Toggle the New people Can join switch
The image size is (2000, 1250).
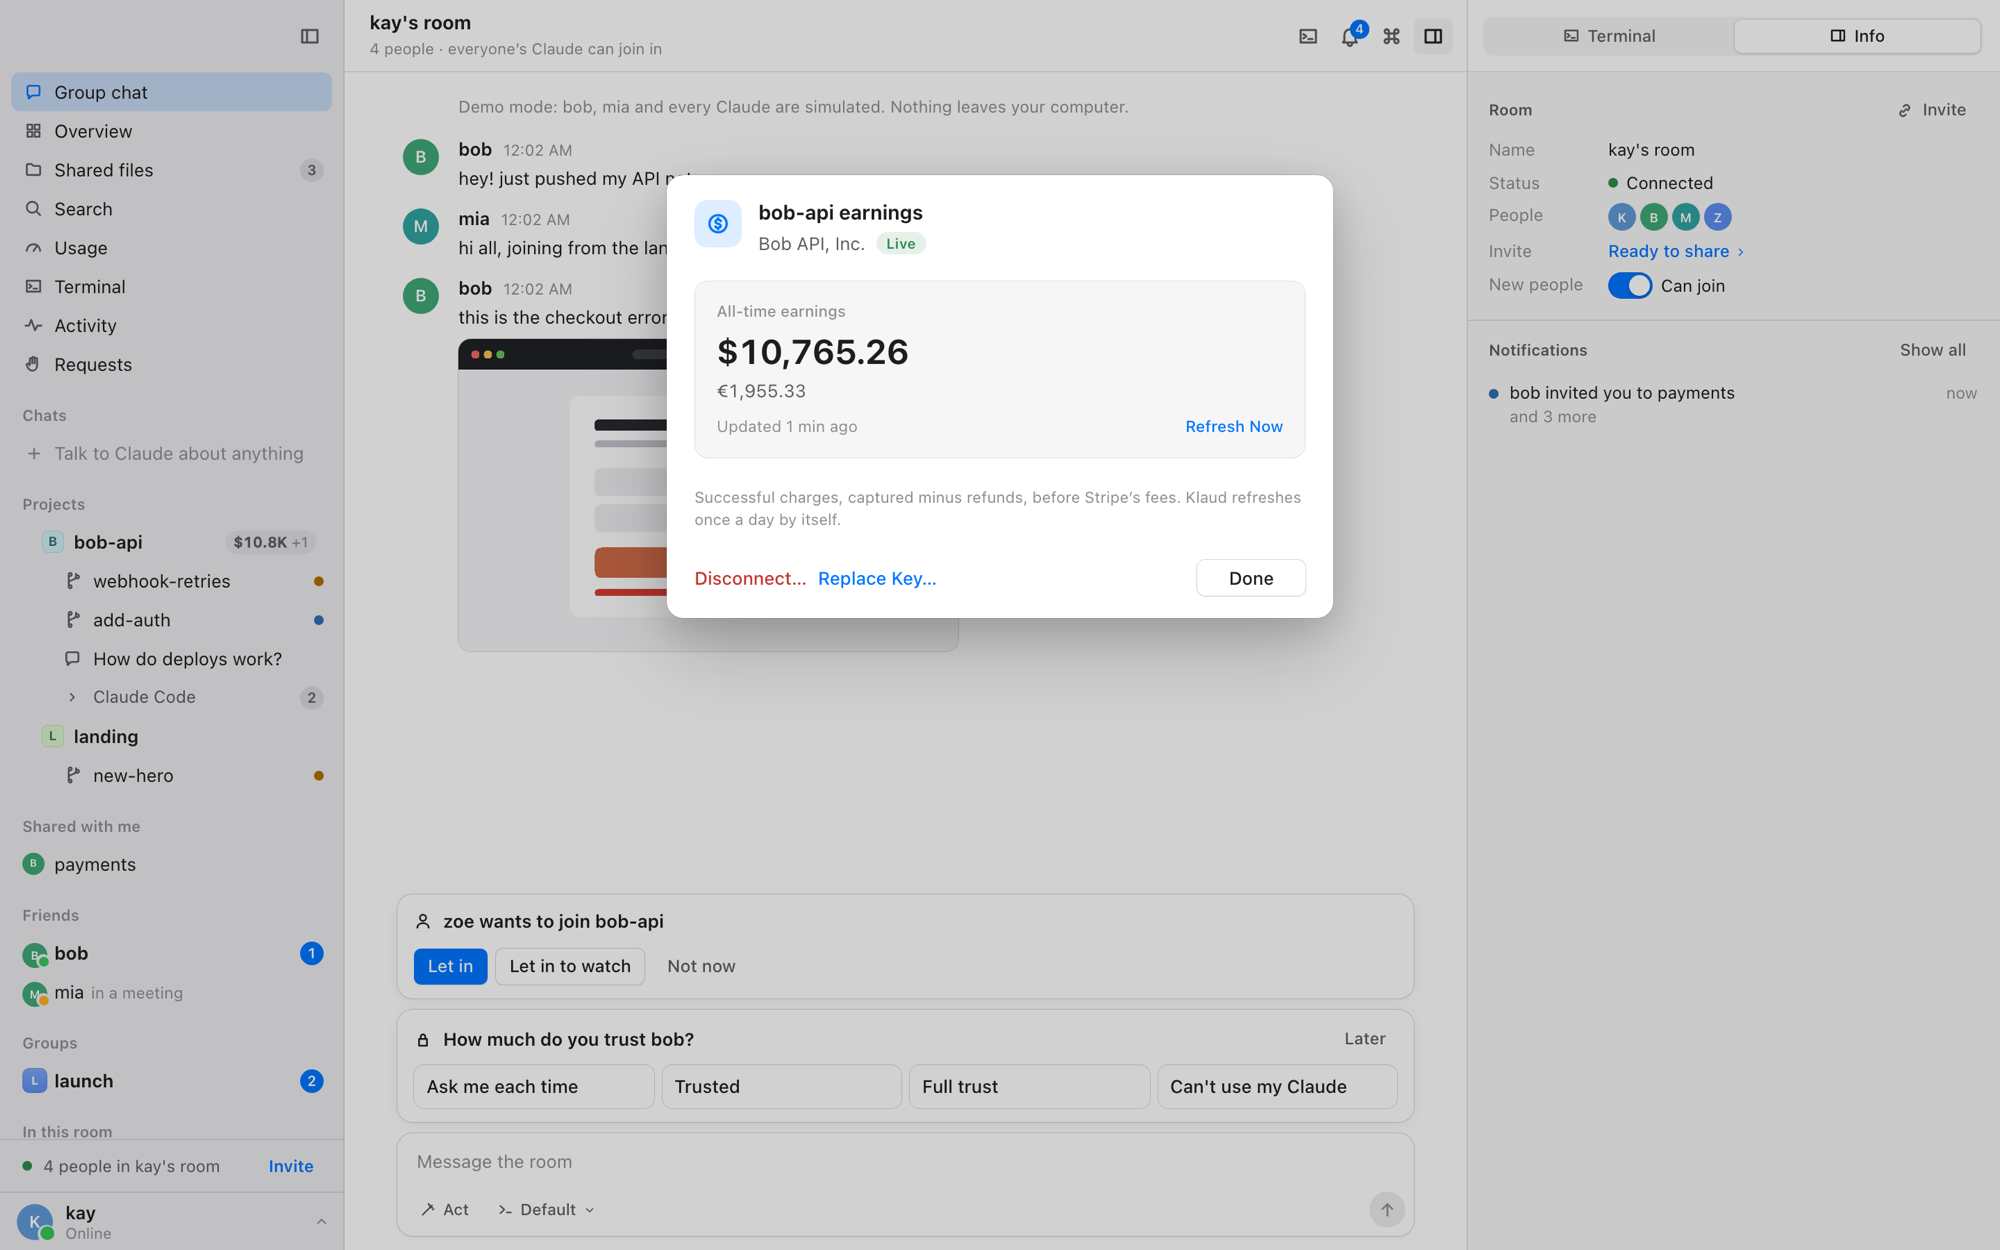coord(1630,286)
